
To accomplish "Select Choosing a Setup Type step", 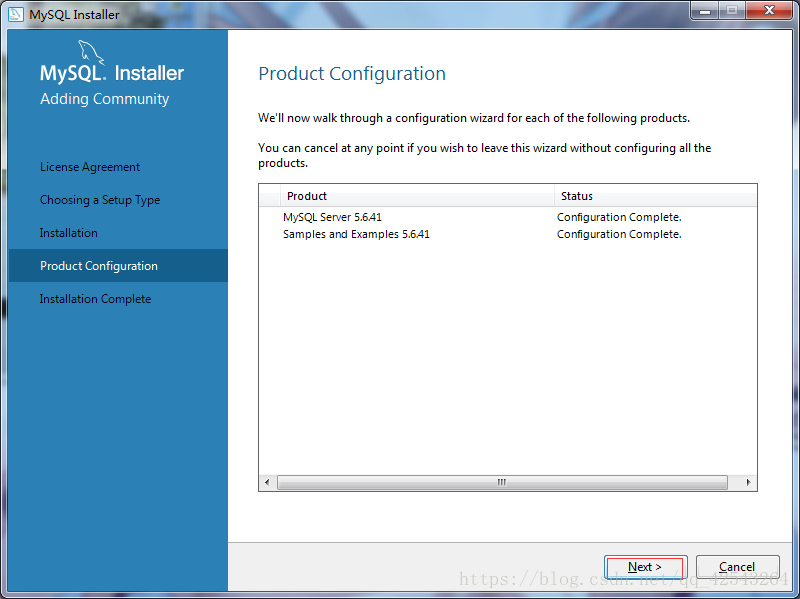I will point(100,200).
